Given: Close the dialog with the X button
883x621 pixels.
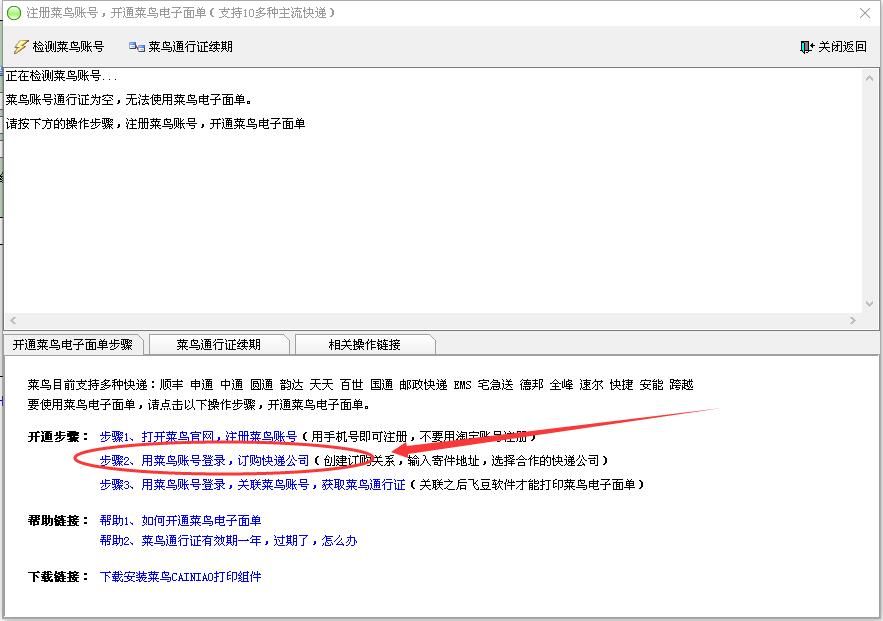Looking at the screenshot, I should [864, 13].
